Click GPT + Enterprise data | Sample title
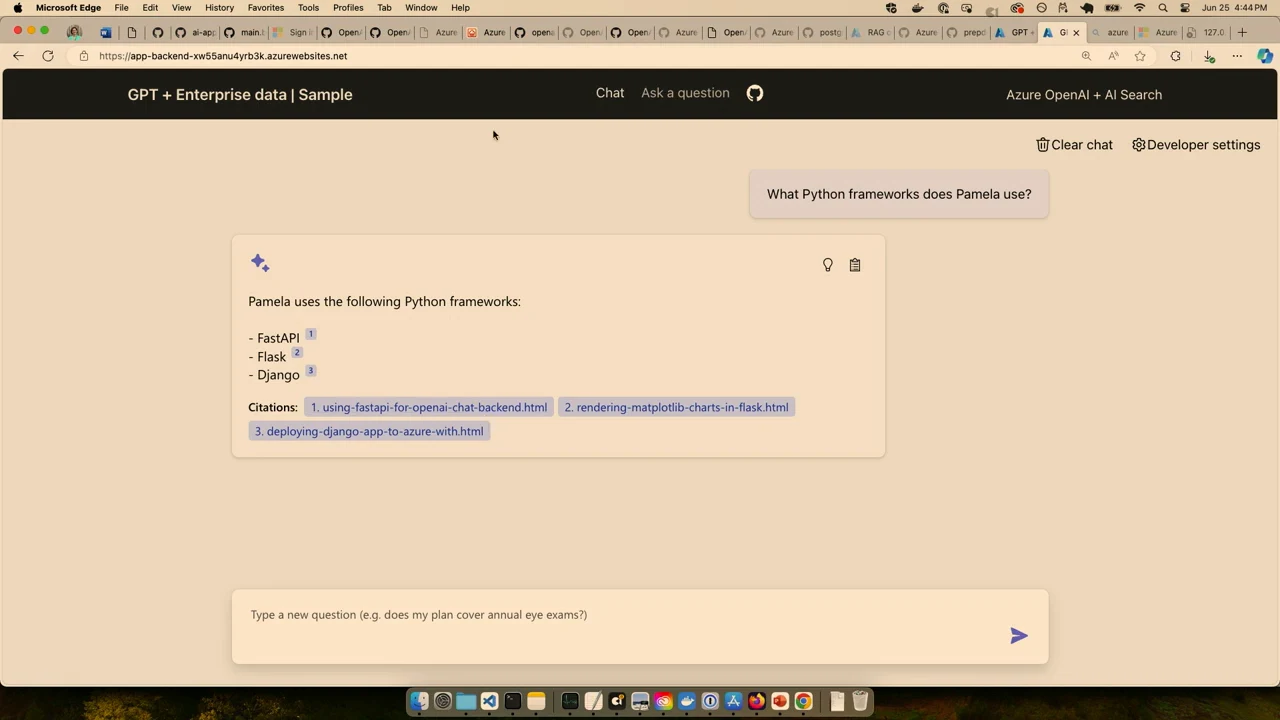This screenshot has width=1280, height=720. (x=240, y=94)
